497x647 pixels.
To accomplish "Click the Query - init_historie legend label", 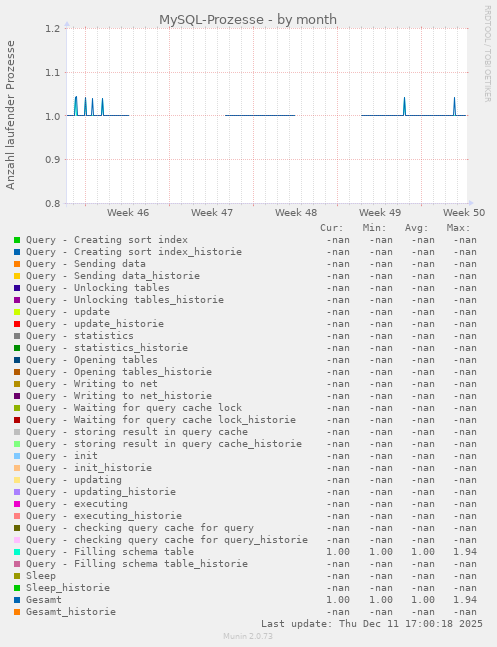I will click(89, 468).
